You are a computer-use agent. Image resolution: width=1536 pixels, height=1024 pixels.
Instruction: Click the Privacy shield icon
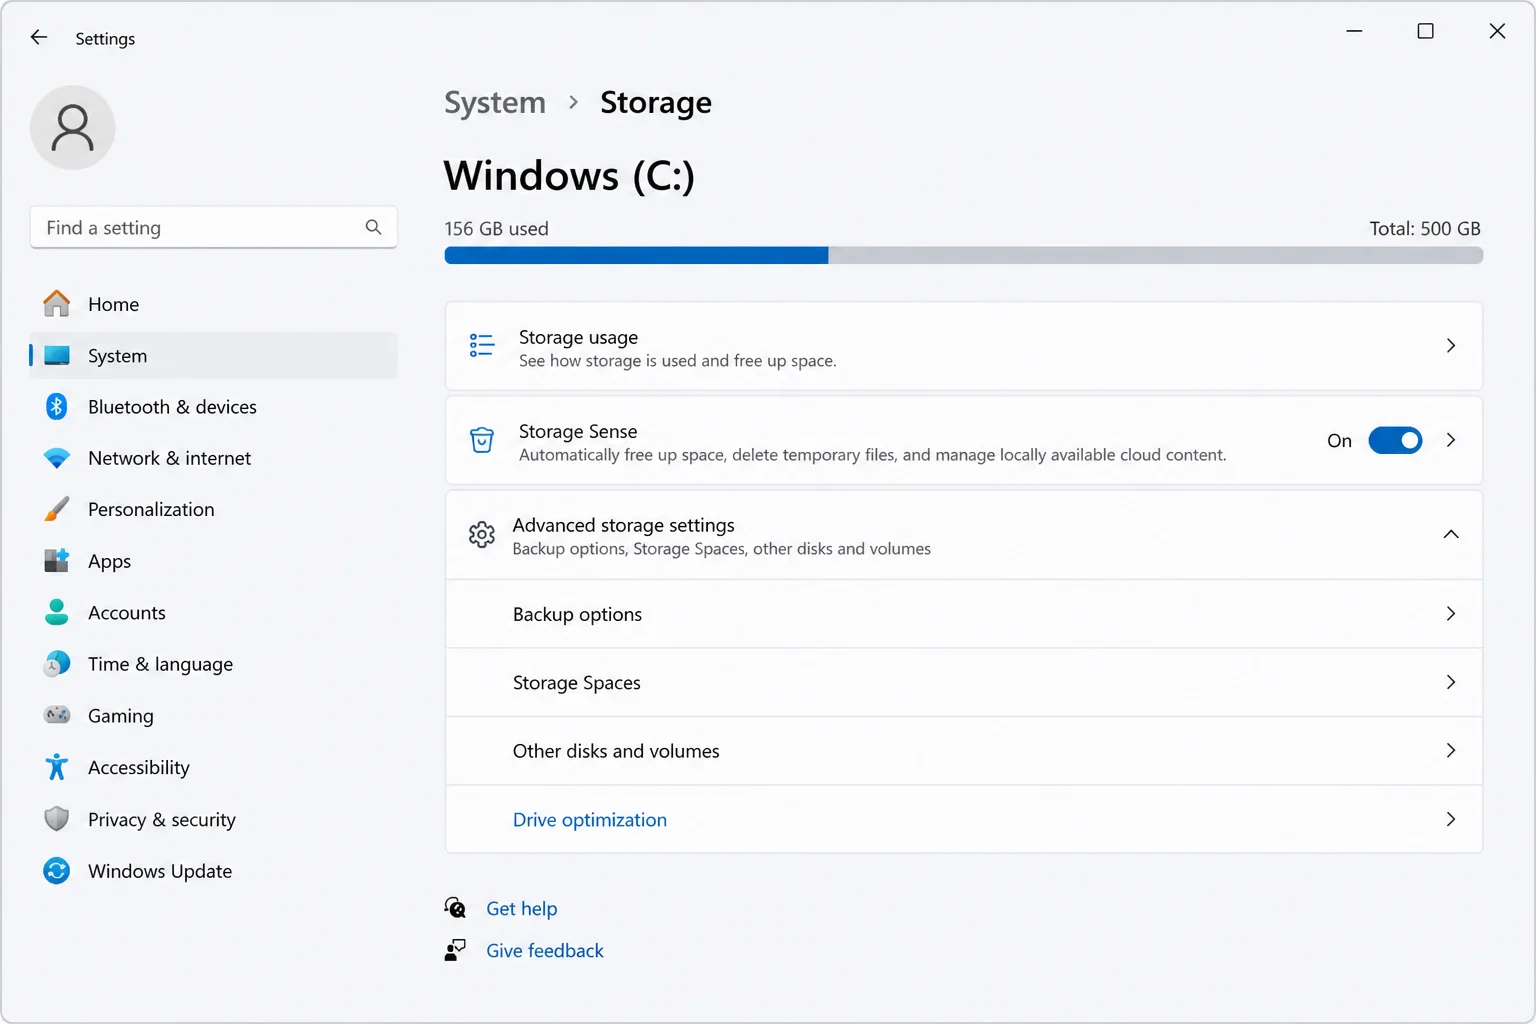57,819
